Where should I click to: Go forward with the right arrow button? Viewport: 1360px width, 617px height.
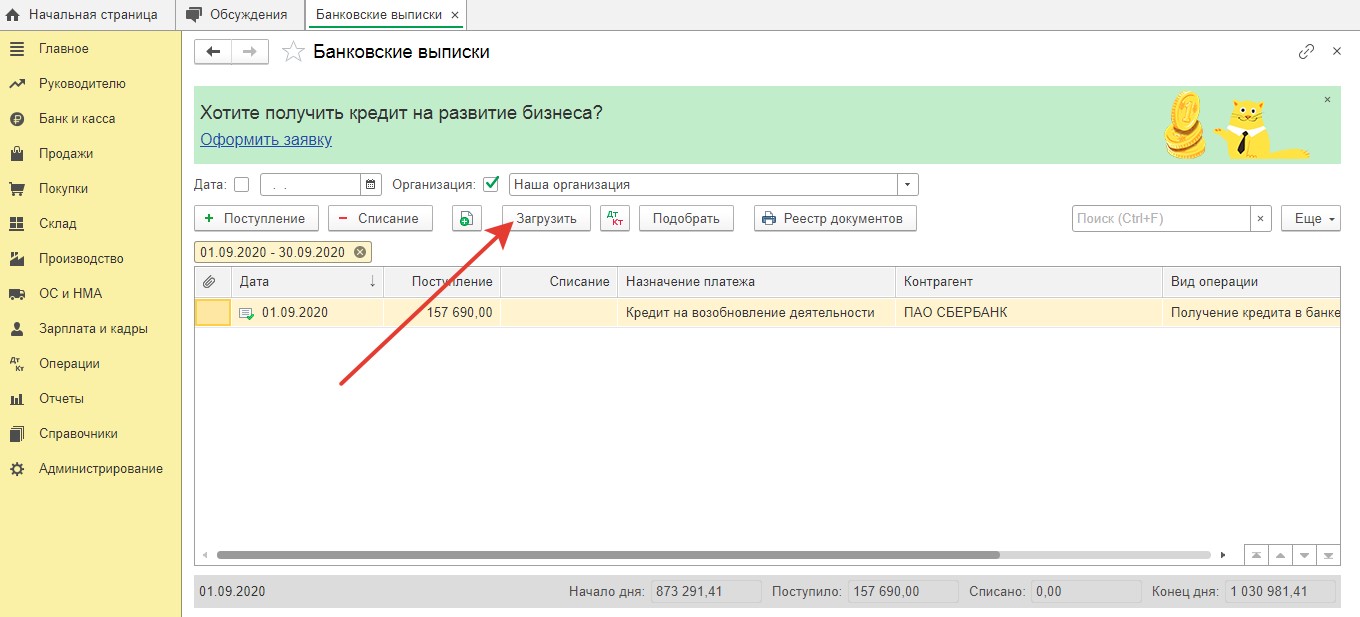coord(250,52)
